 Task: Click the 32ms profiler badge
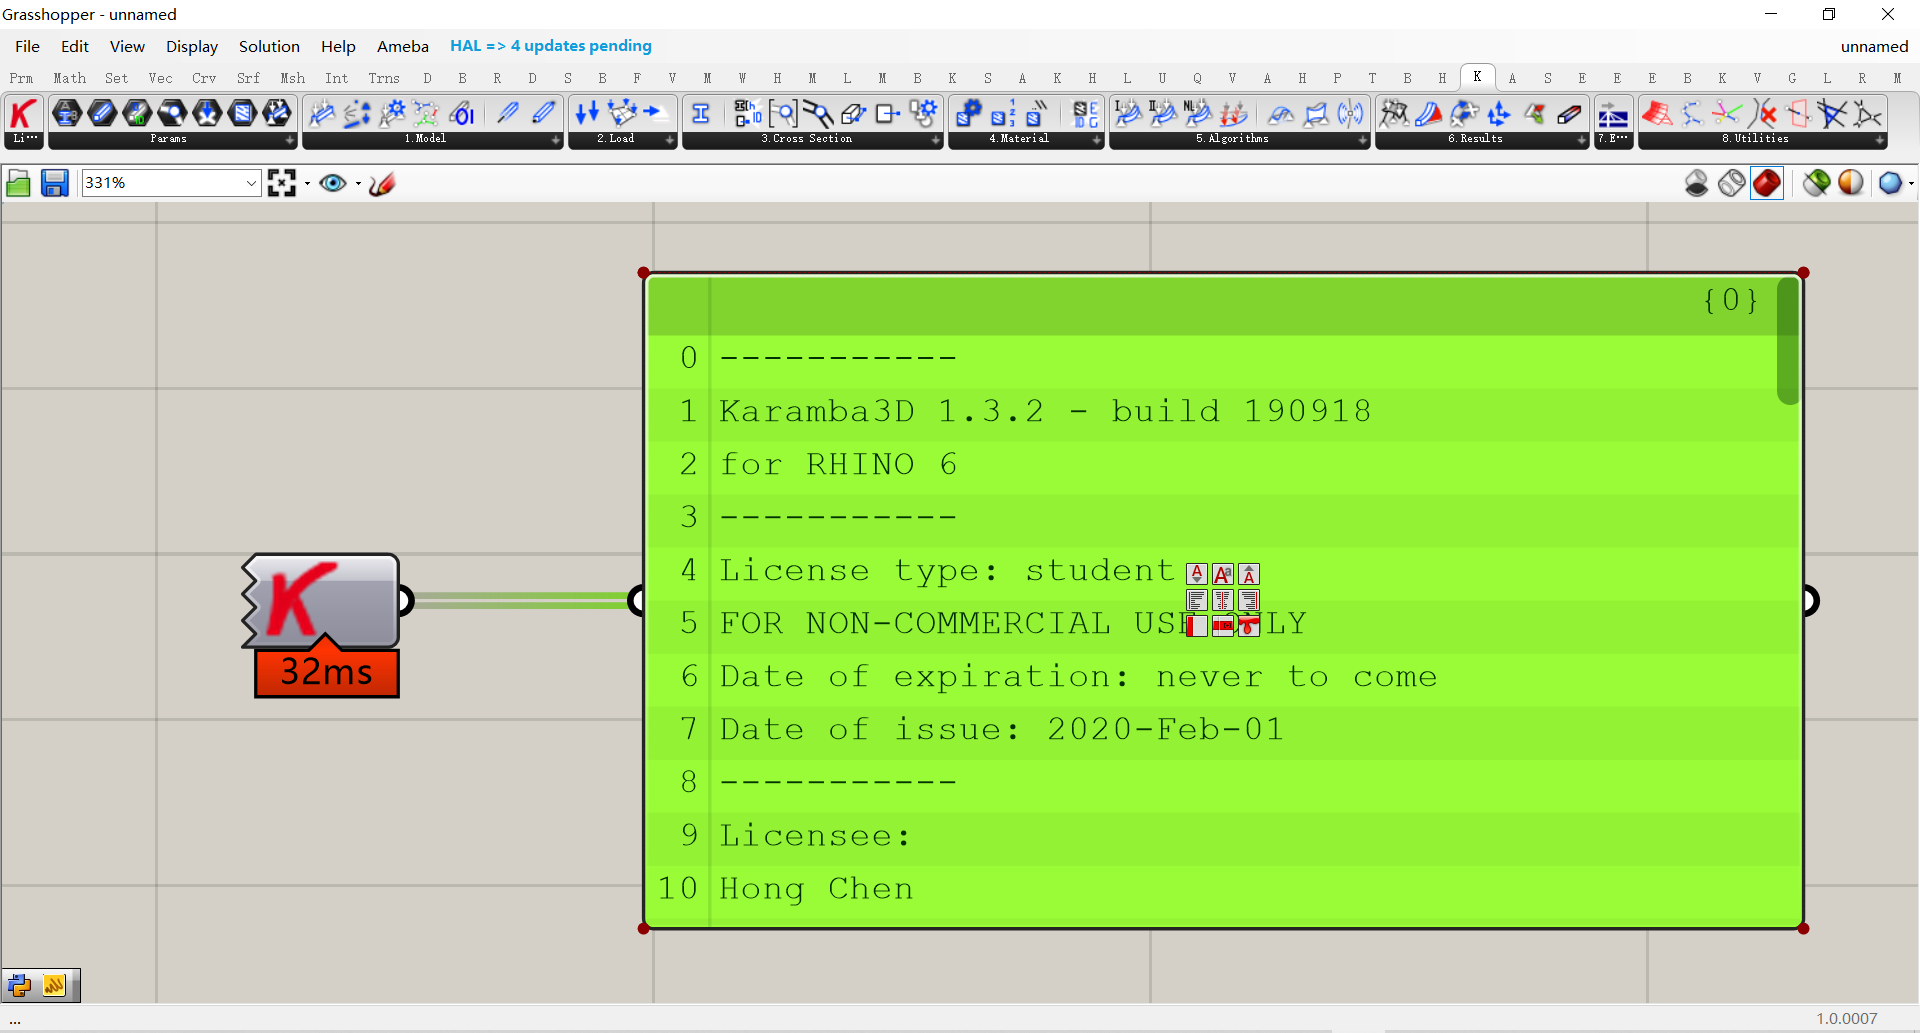[327, 672]
